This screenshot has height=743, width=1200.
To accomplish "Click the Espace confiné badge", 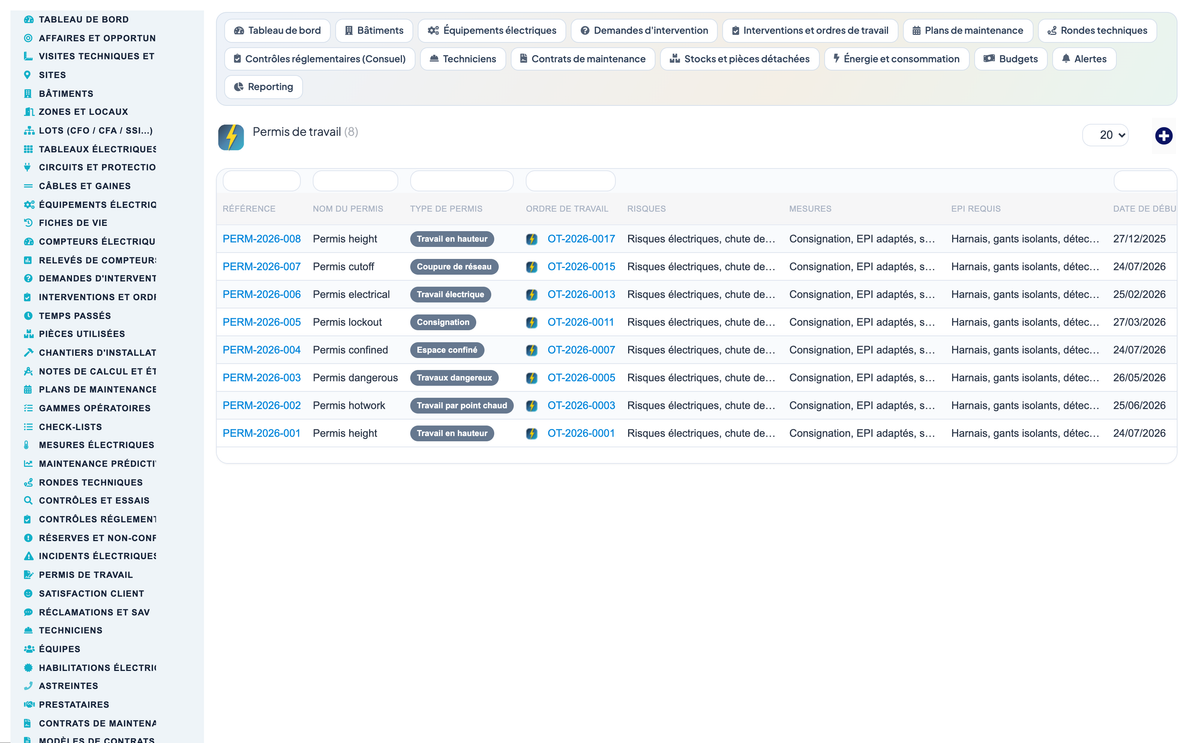I will coord(448,351).
